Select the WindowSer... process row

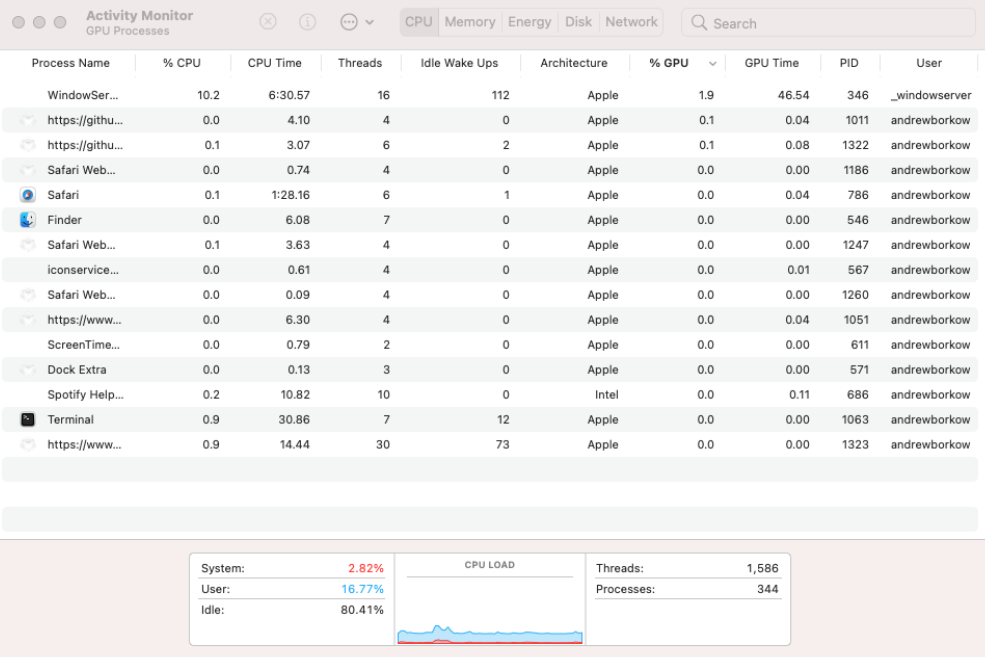tap(490, 95)
